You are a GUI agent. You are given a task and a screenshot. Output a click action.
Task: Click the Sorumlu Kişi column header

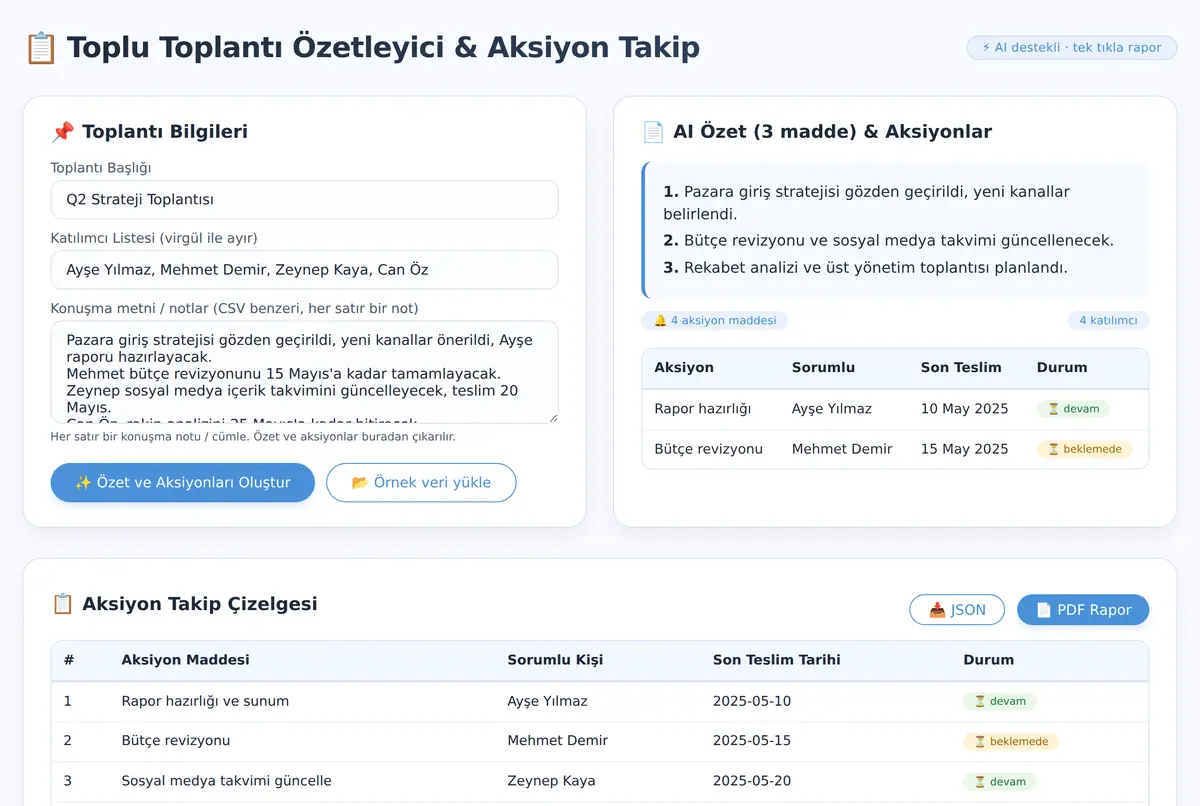pyautogui.click(x=555, y=660)
